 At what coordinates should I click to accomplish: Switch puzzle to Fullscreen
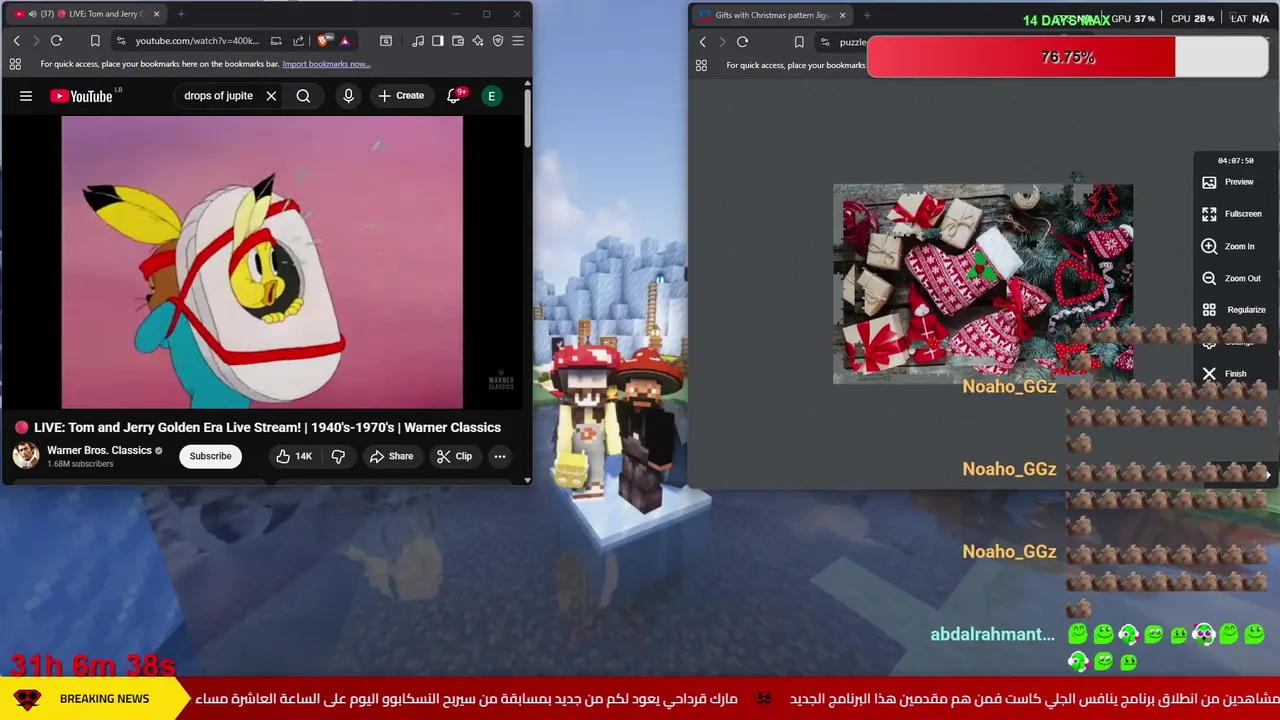(x=1232, y=214)
